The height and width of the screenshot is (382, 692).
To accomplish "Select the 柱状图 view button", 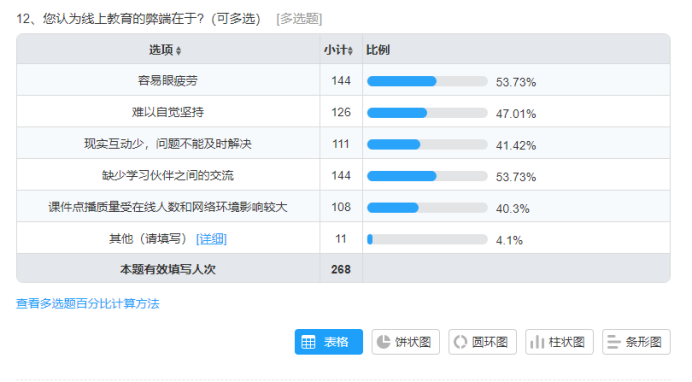I will pyautogui.click(x=559, y=342).
